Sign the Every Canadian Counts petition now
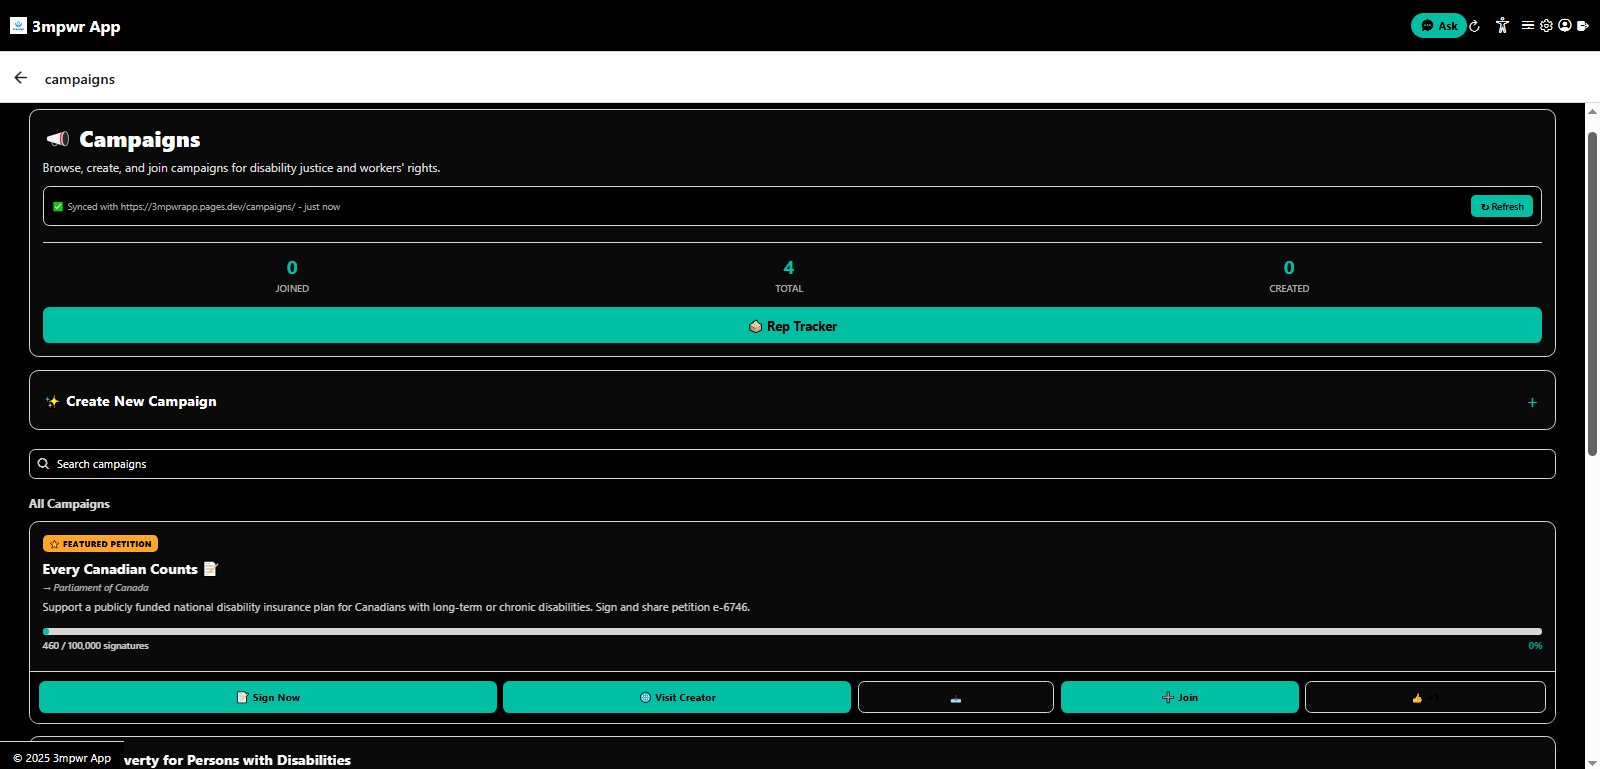 (268, 697)
